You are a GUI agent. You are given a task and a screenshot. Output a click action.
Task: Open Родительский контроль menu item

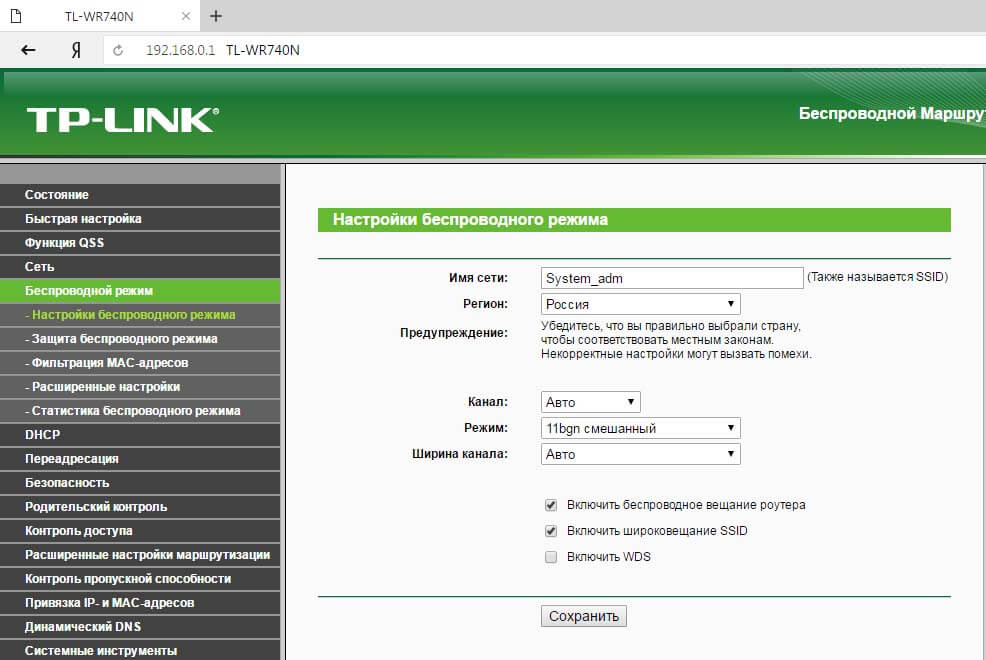click(x=140, y=507)
